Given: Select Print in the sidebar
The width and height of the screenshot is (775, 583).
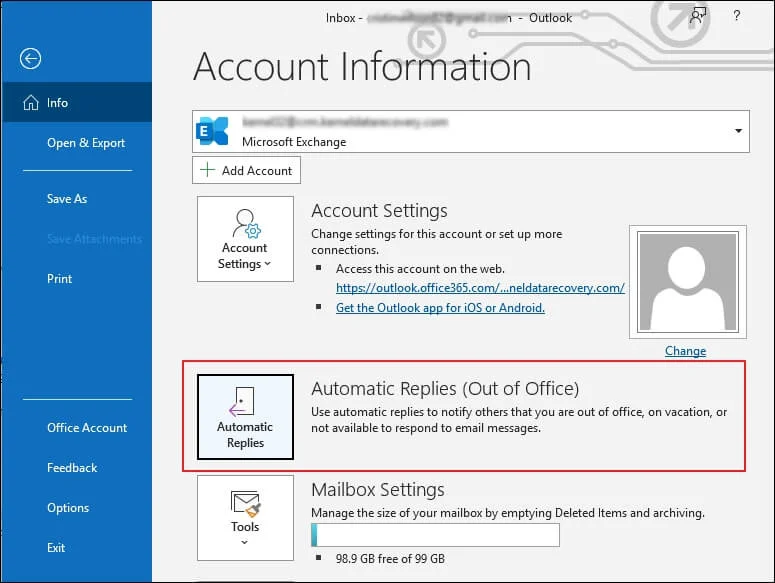Looking at the screenshot, I should point(59,279).
